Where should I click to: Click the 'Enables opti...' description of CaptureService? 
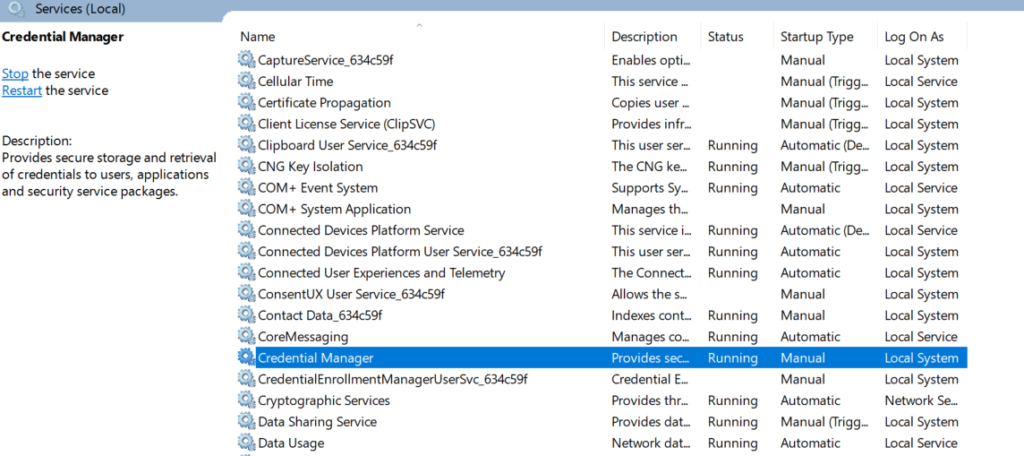[650, 60]
